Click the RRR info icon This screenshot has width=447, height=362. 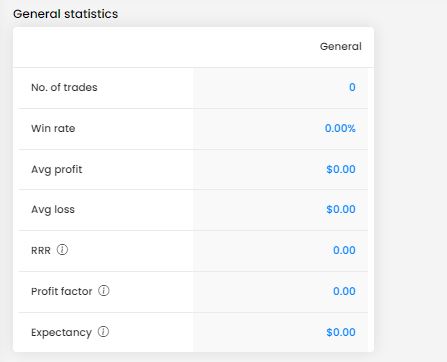click(x=62, y=249)
